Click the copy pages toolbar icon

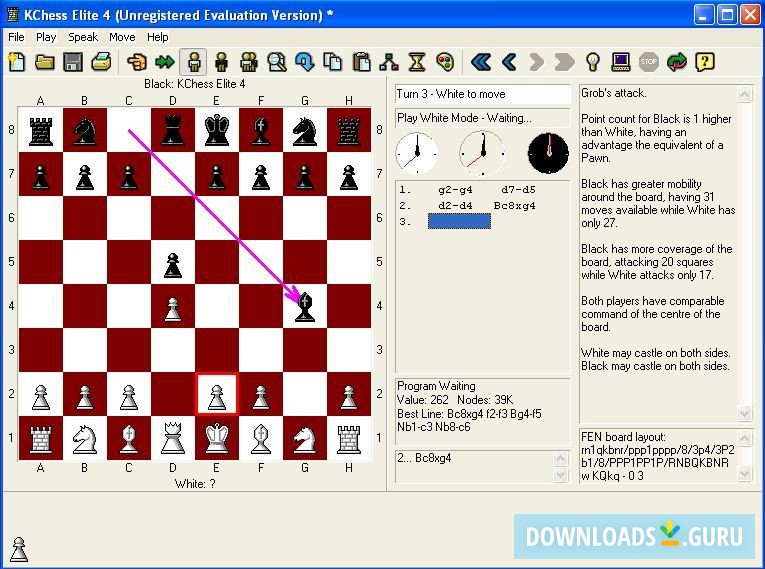click(333, 62)
